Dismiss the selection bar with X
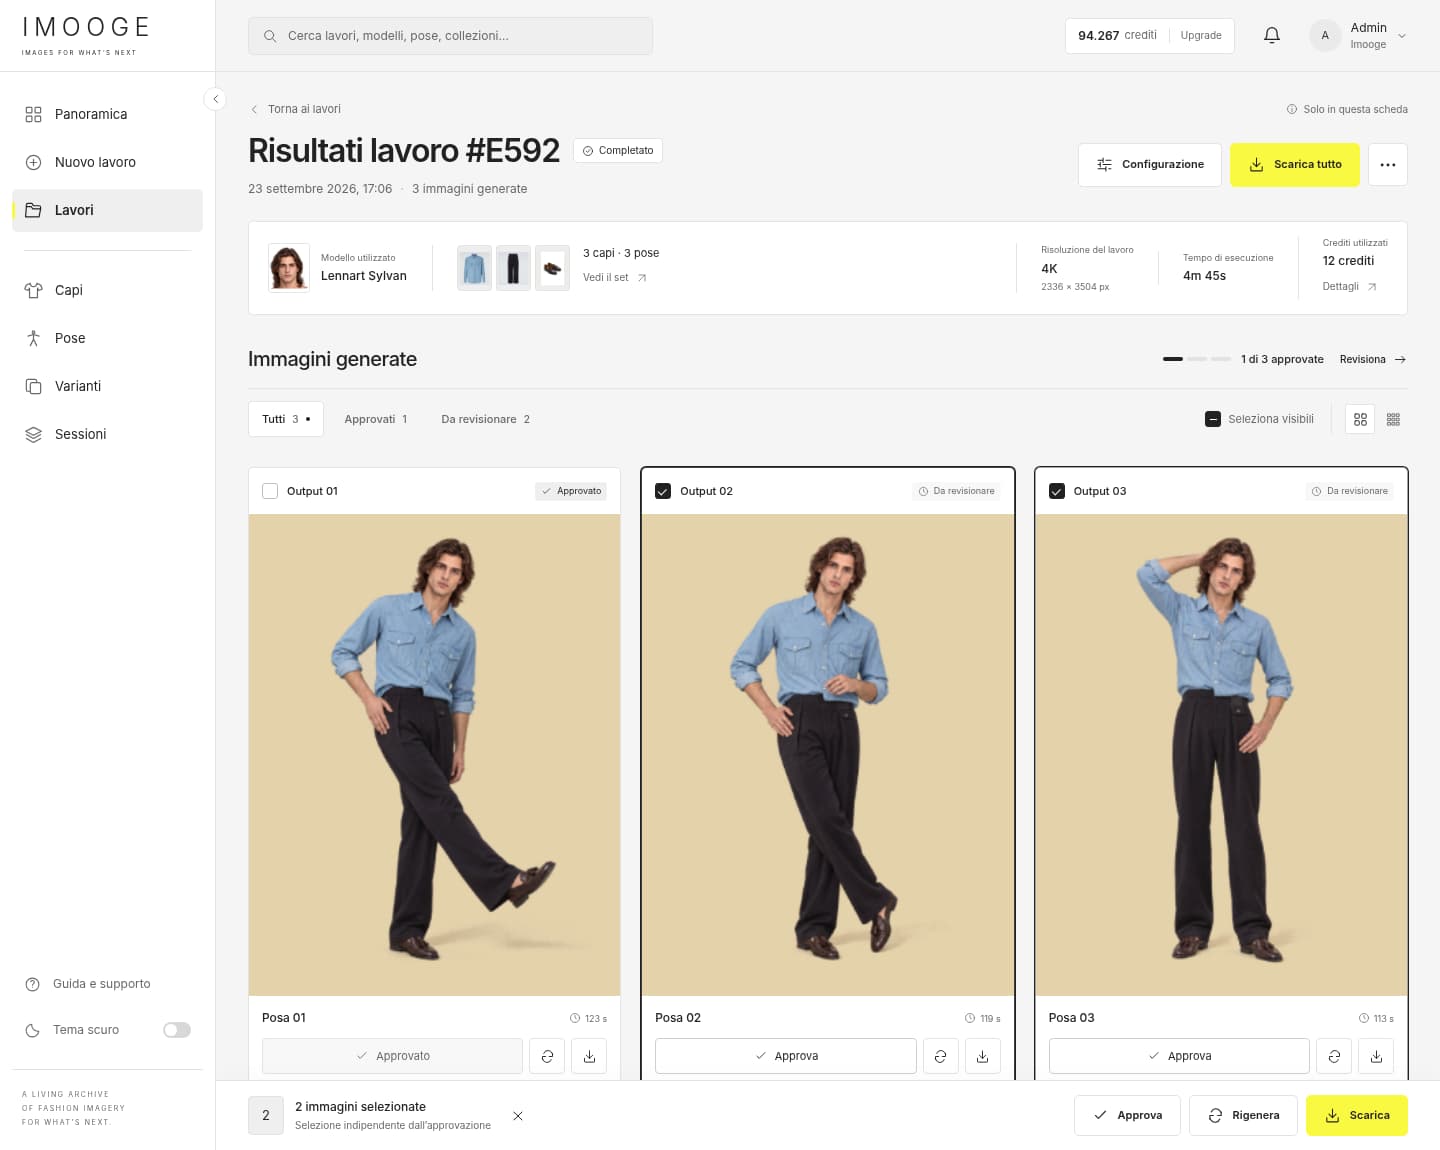The image size is (1440, 1150). (518, 1116)
